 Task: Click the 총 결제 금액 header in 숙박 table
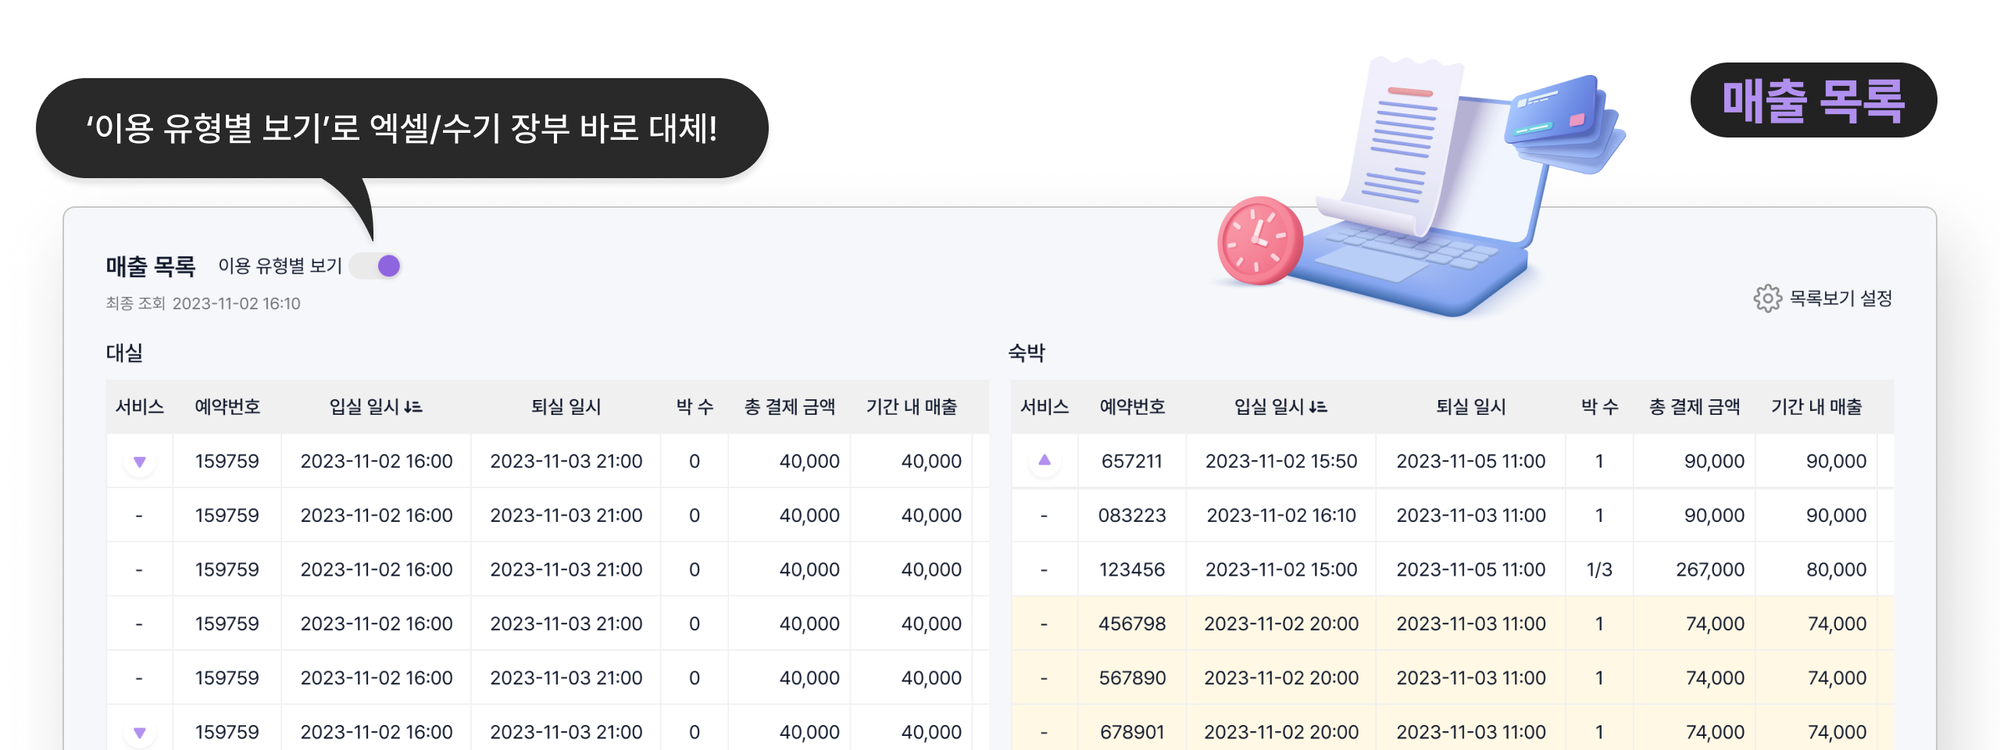click(1694, 407)
